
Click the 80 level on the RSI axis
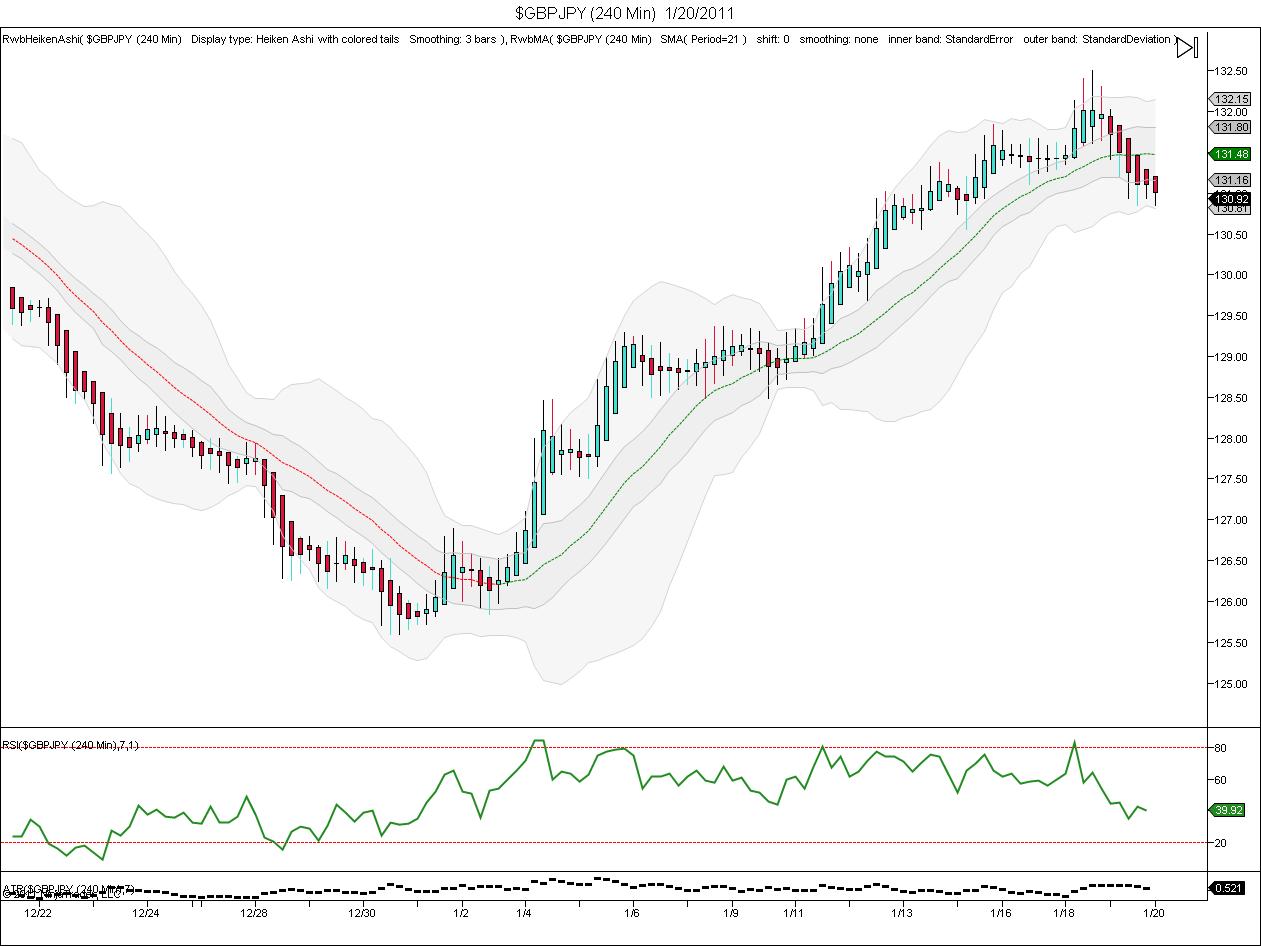pyautogui.click(x=1220, y=748)
